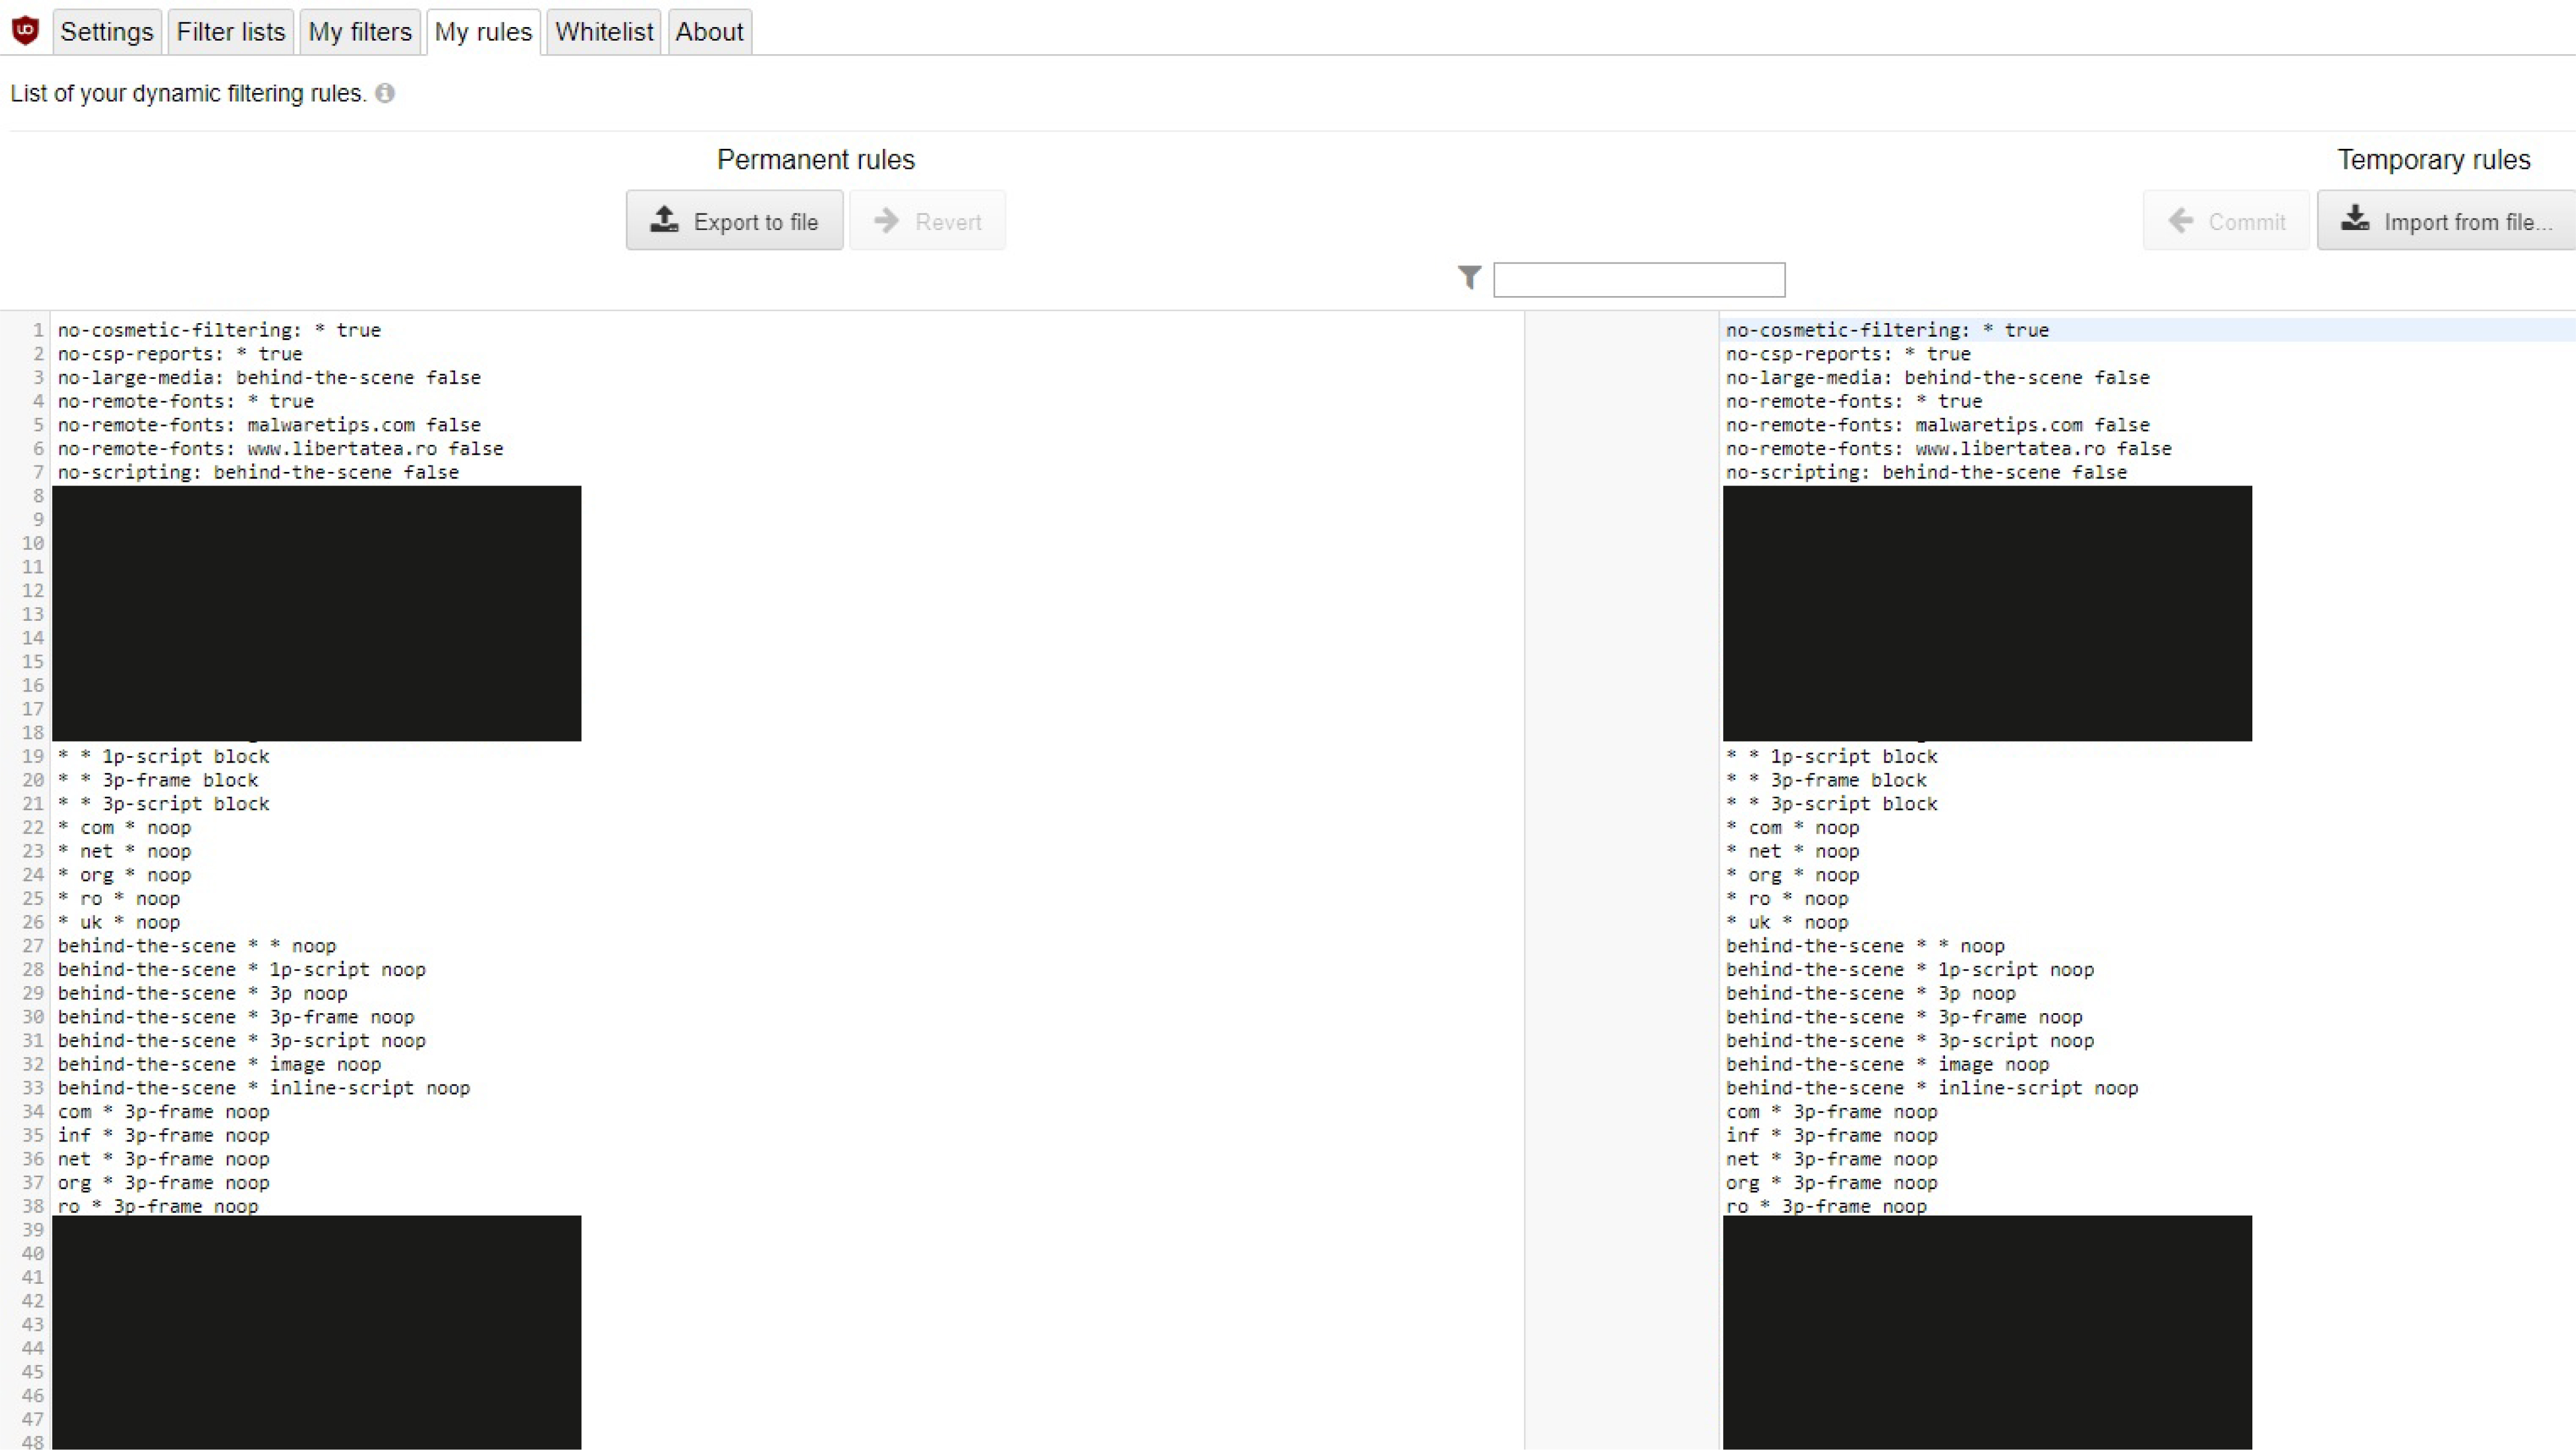Image resolution: width=2576 pixels, height=1450 pixels.
Task: Click permanent rule 'no-remote-fonts: malwaretips.com false'
Action: coord(269,425)
